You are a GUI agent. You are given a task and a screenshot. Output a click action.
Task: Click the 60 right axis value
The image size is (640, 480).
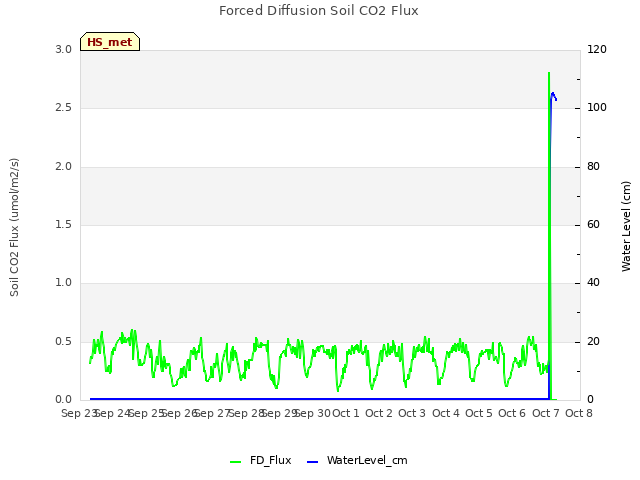[593, 224]
